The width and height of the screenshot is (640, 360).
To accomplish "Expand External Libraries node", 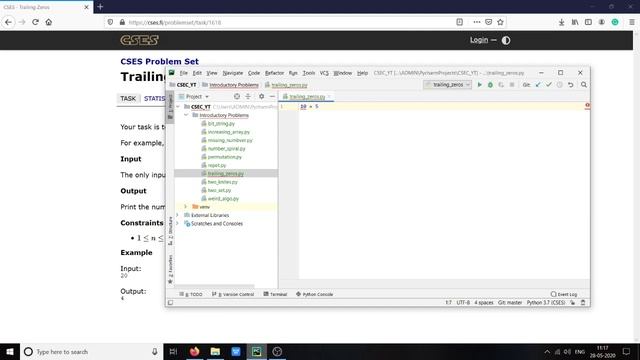I will pyautogui.click(x=178, y=215).
